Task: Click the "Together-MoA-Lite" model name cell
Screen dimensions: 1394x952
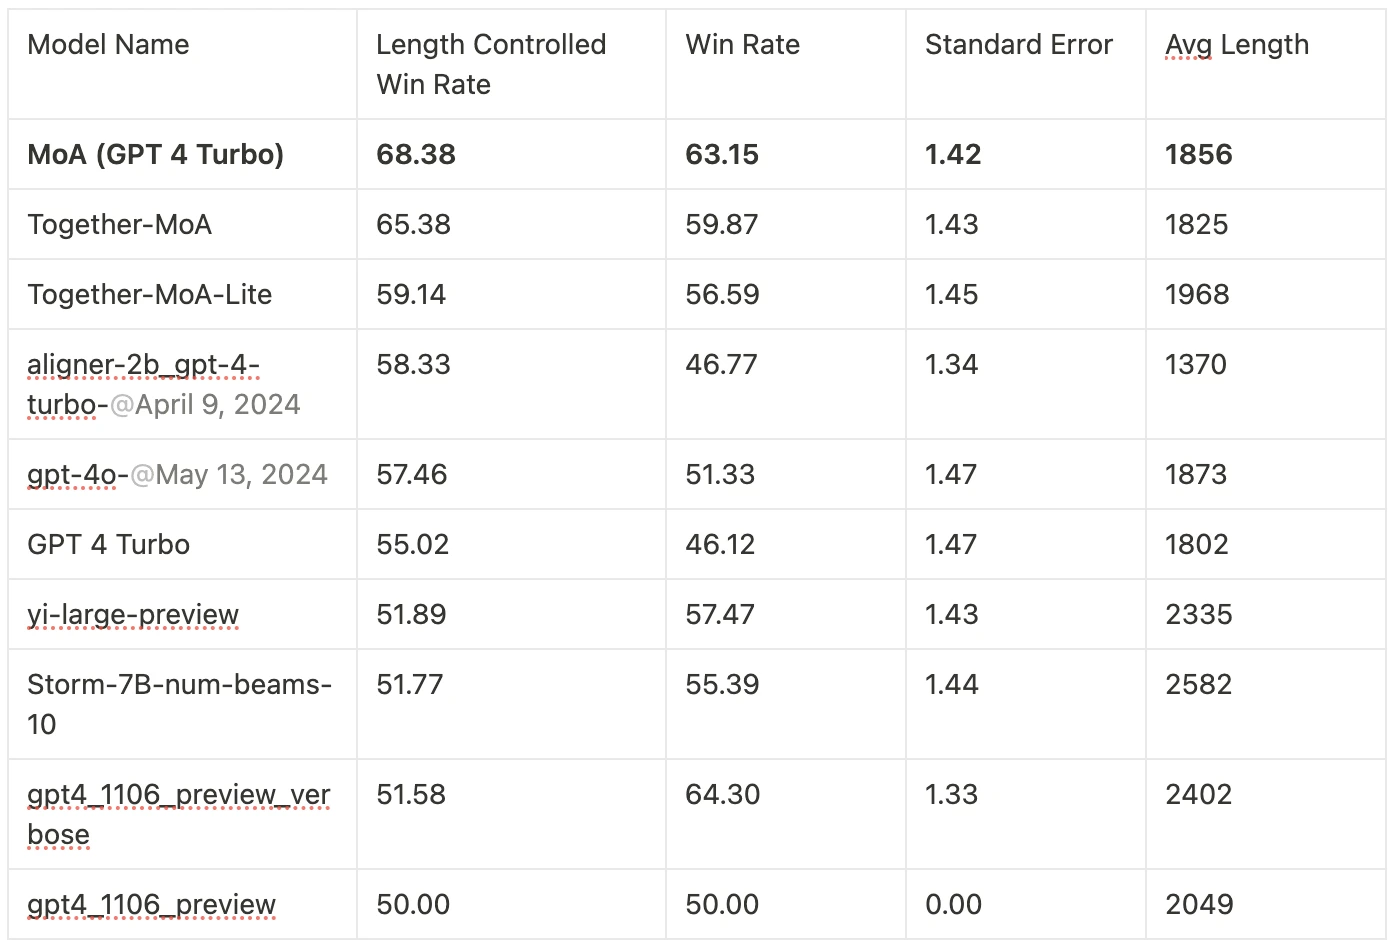Action: [x=150, y=295]
